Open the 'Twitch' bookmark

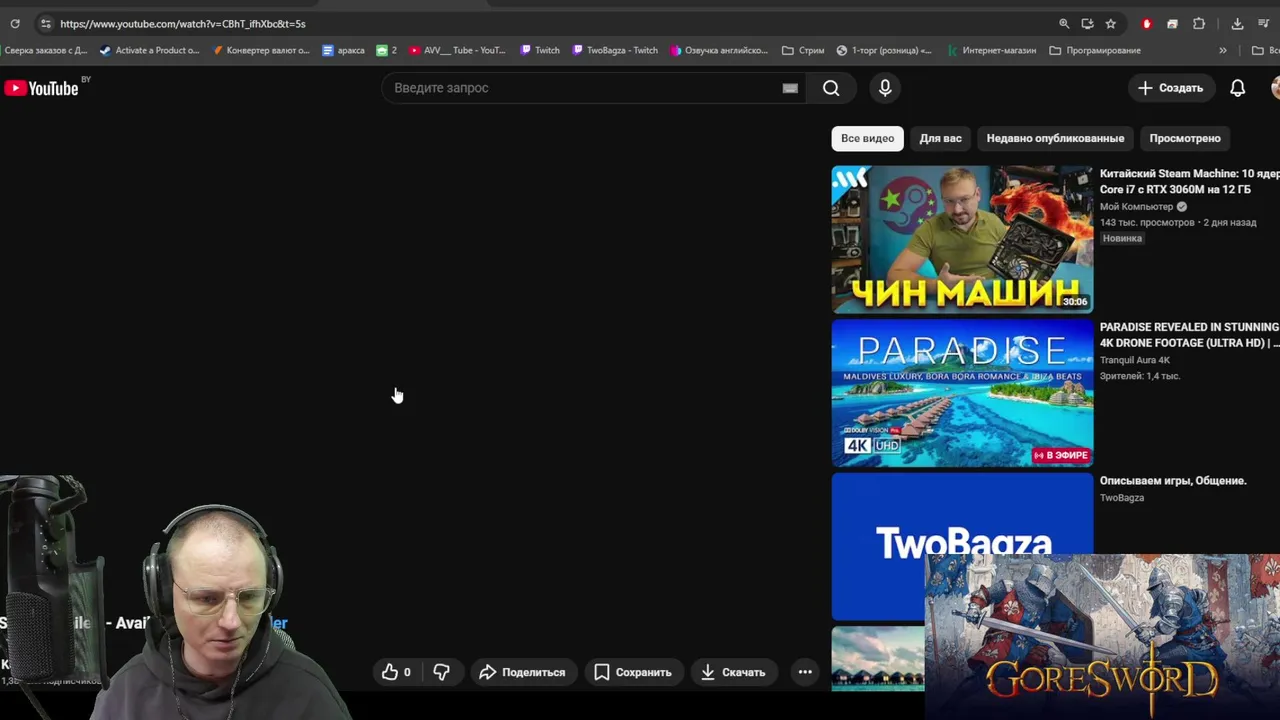[x=540, y=50]
